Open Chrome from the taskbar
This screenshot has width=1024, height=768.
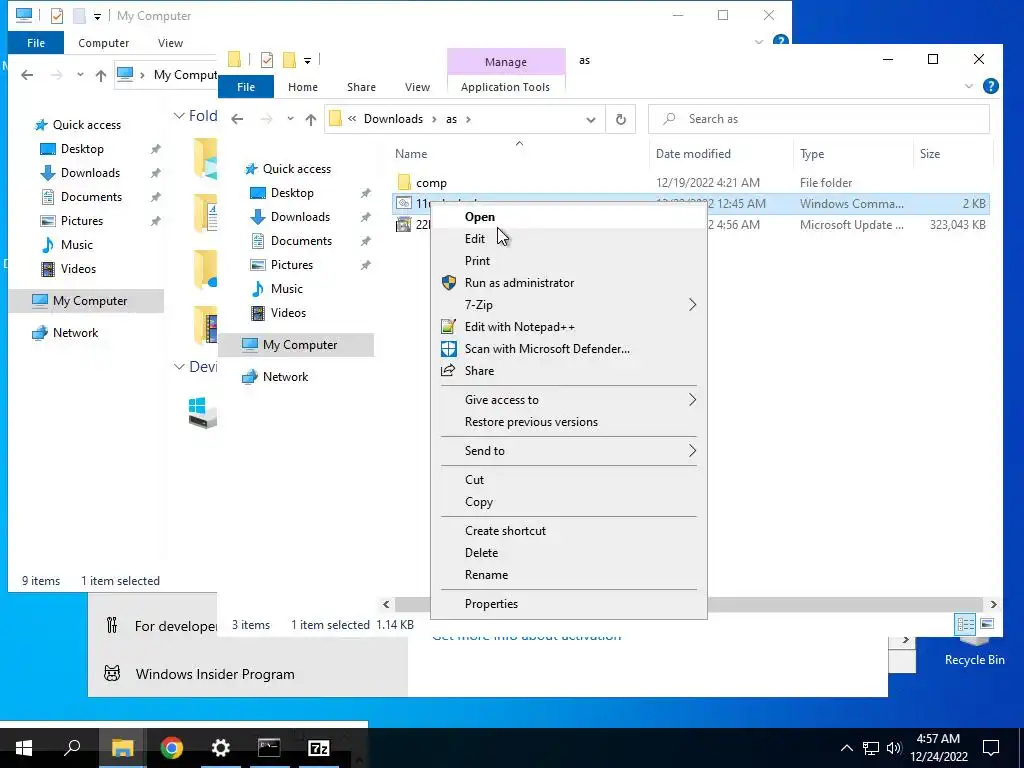pos(172,748)
